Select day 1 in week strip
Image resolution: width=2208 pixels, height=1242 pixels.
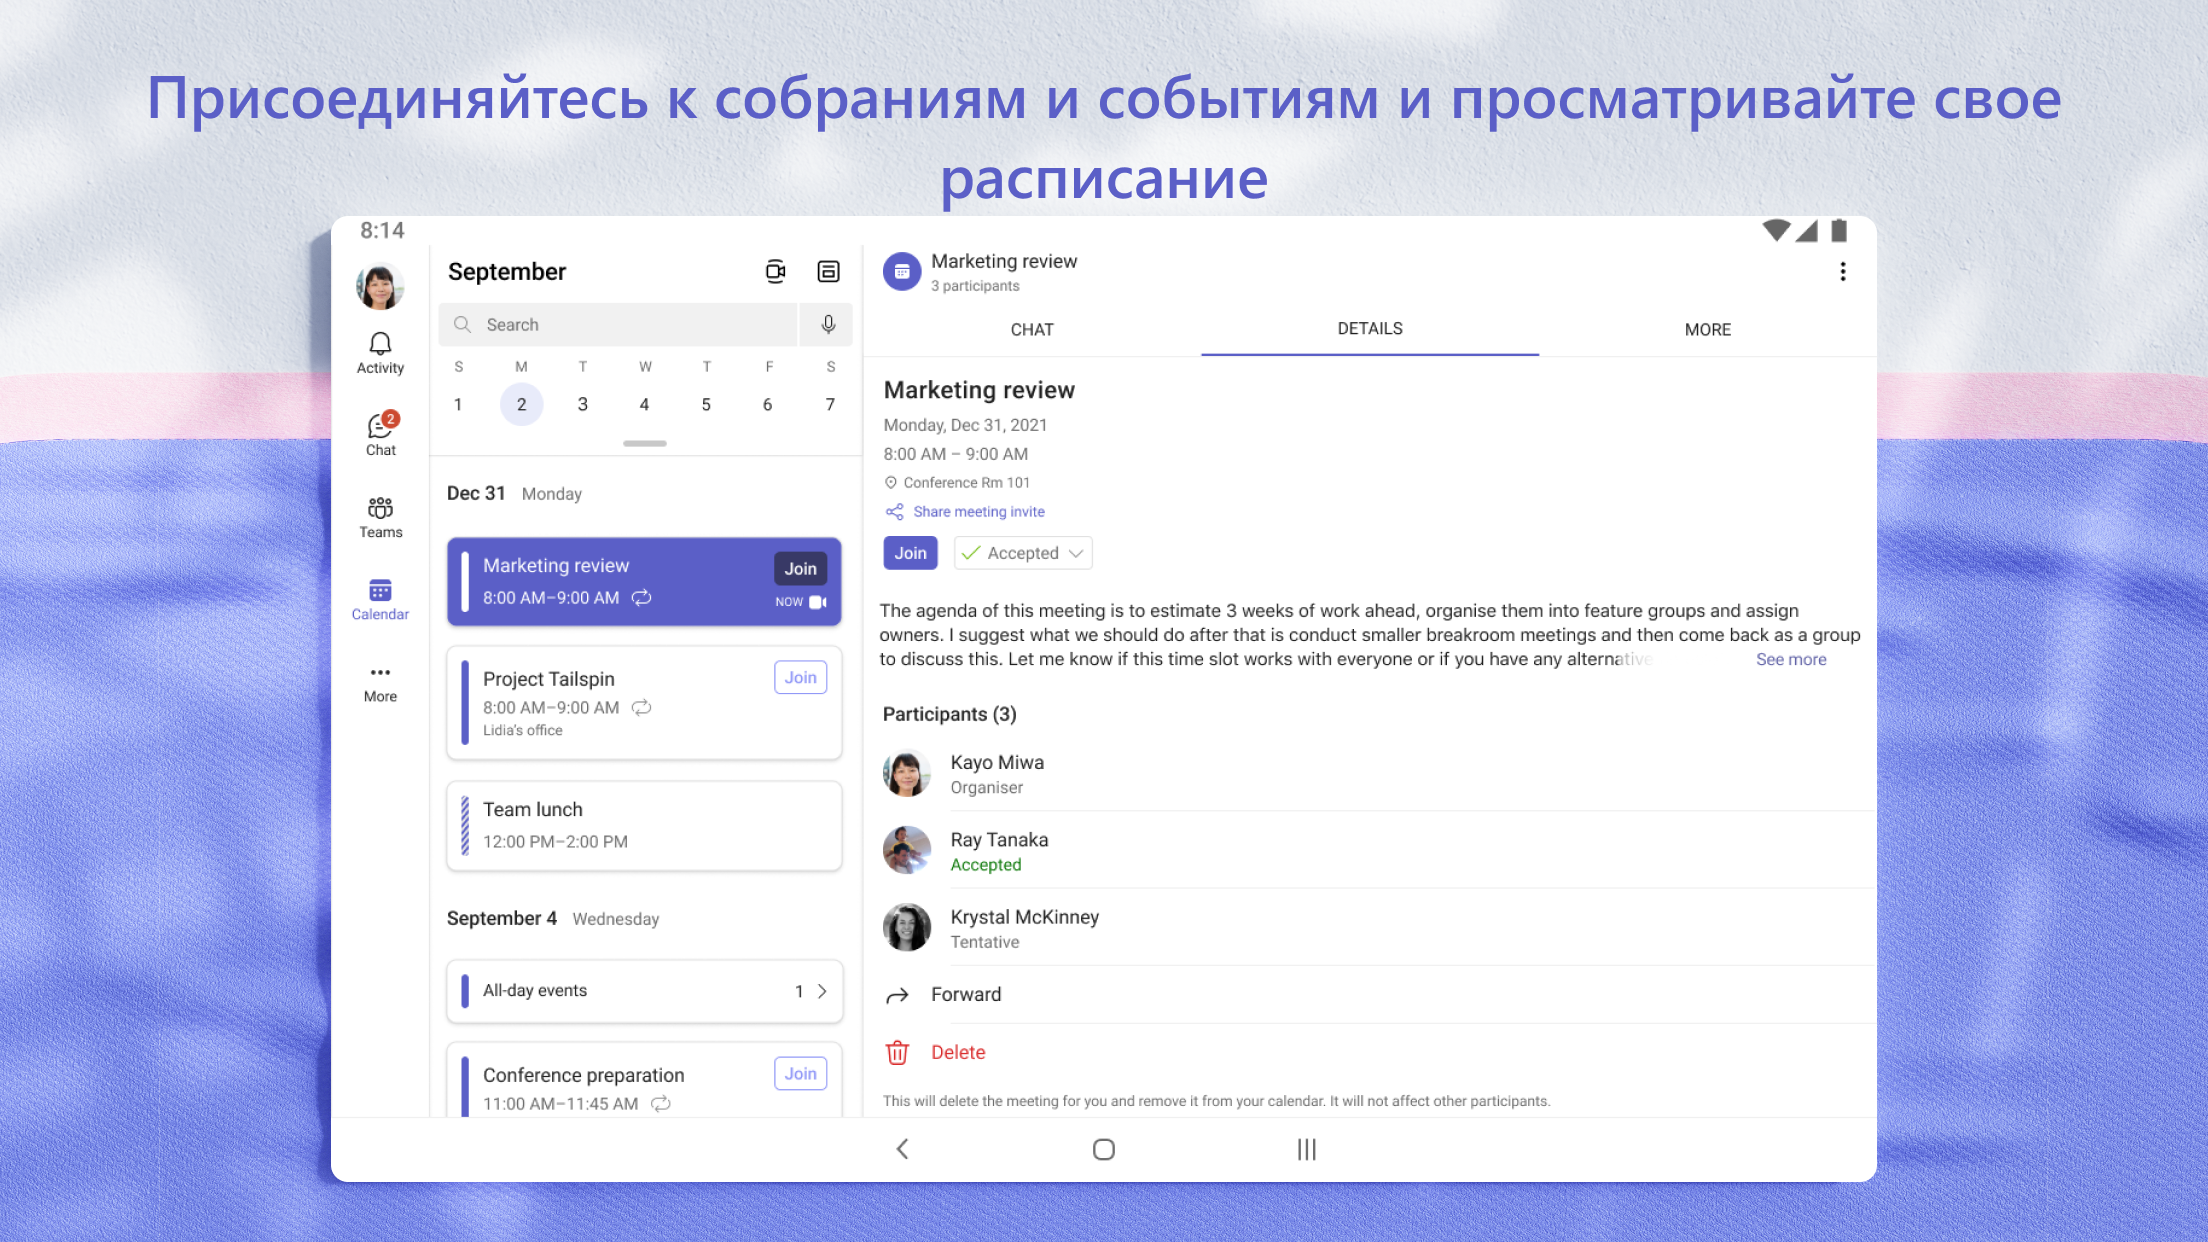(458, 404)
